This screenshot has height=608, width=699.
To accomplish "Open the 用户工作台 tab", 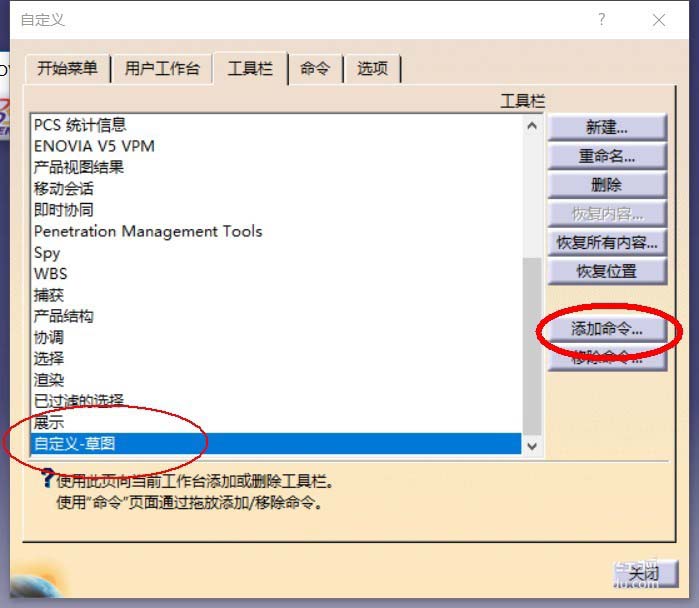I will pos(162,69).
